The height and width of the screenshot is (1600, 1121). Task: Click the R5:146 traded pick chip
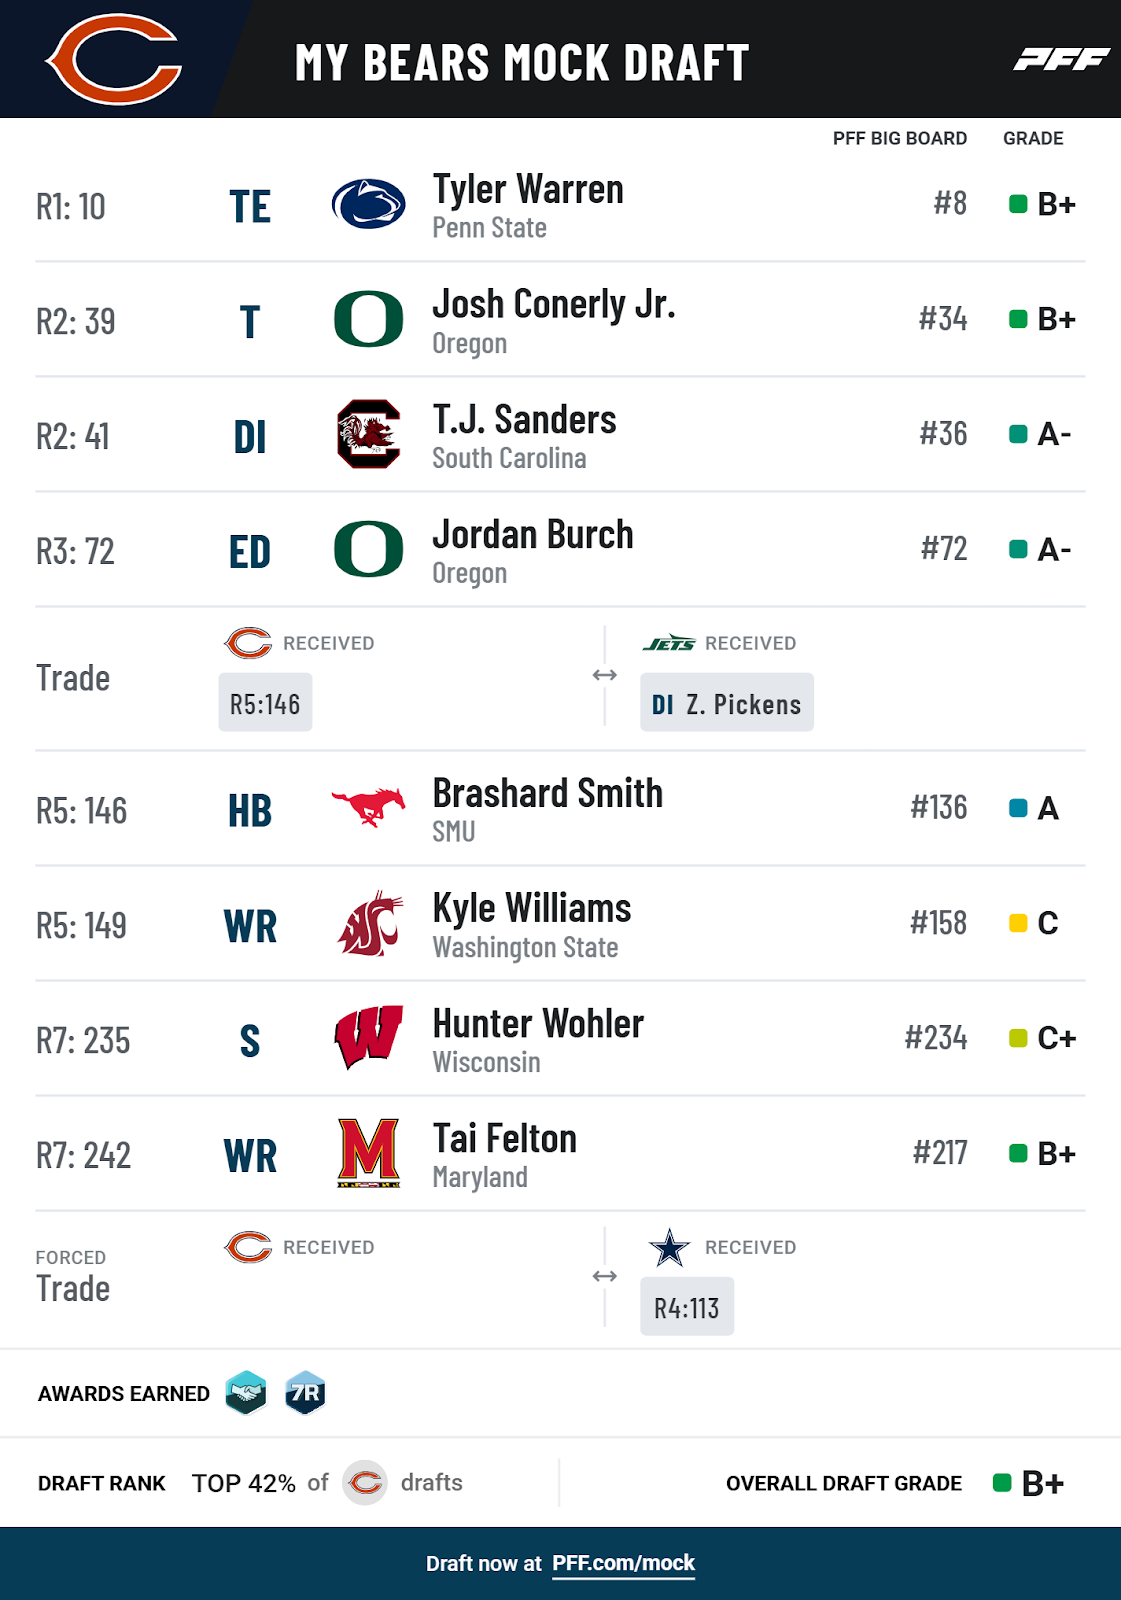pos(265,703)
